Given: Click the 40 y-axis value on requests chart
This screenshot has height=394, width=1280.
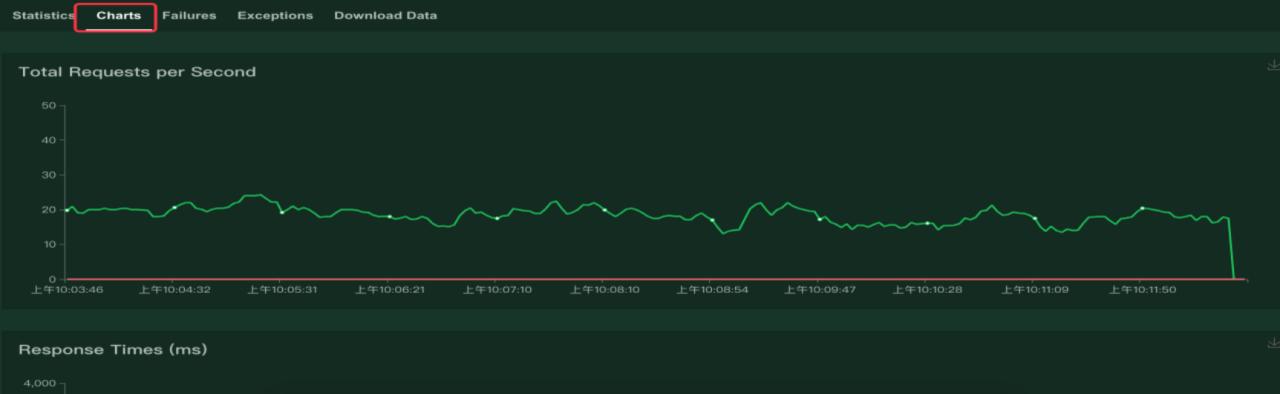Looking at the screenshot, I should [49, 140].
